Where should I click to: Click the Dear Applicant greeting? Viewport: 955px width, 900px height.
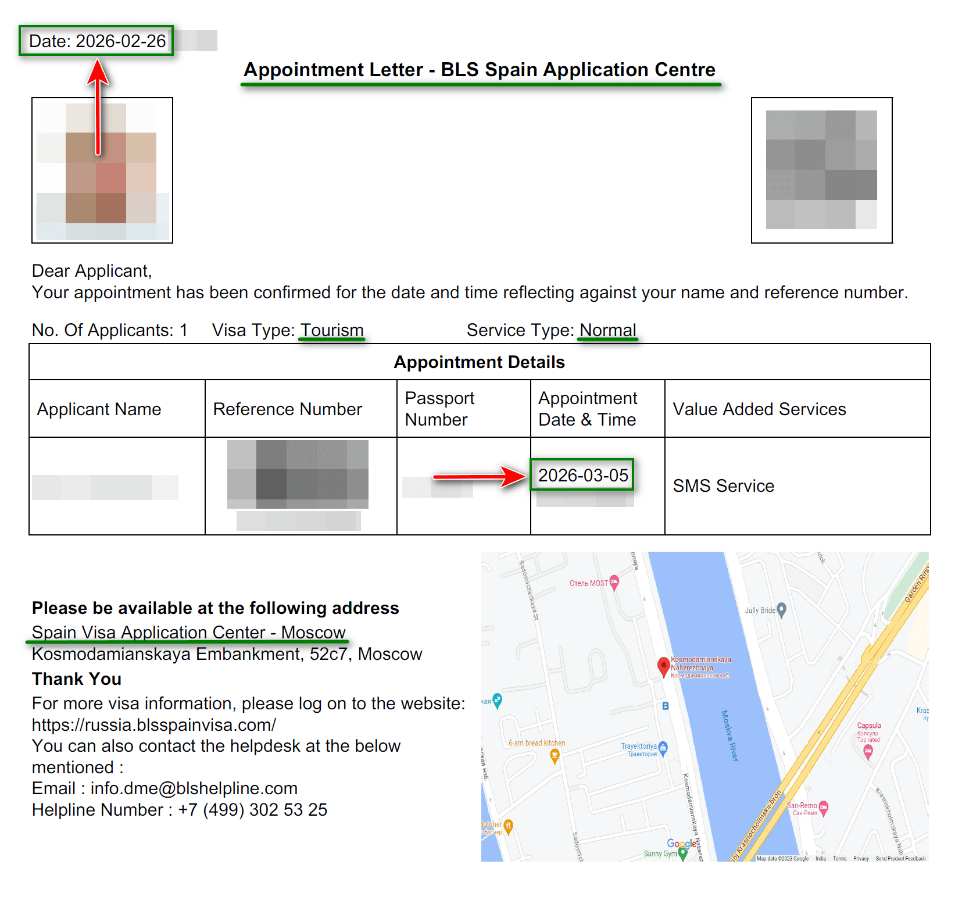92,271
